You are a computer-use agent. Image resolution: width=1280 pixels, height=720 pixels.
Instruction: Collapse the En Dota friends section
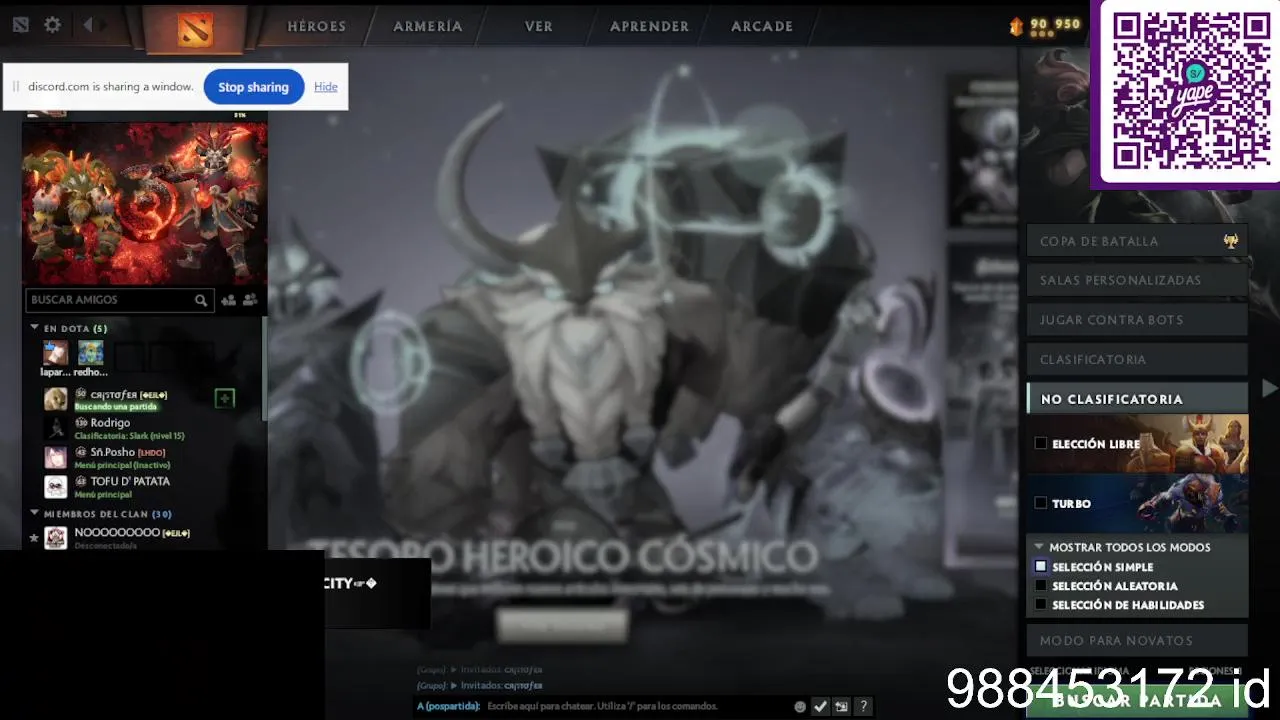34,328
